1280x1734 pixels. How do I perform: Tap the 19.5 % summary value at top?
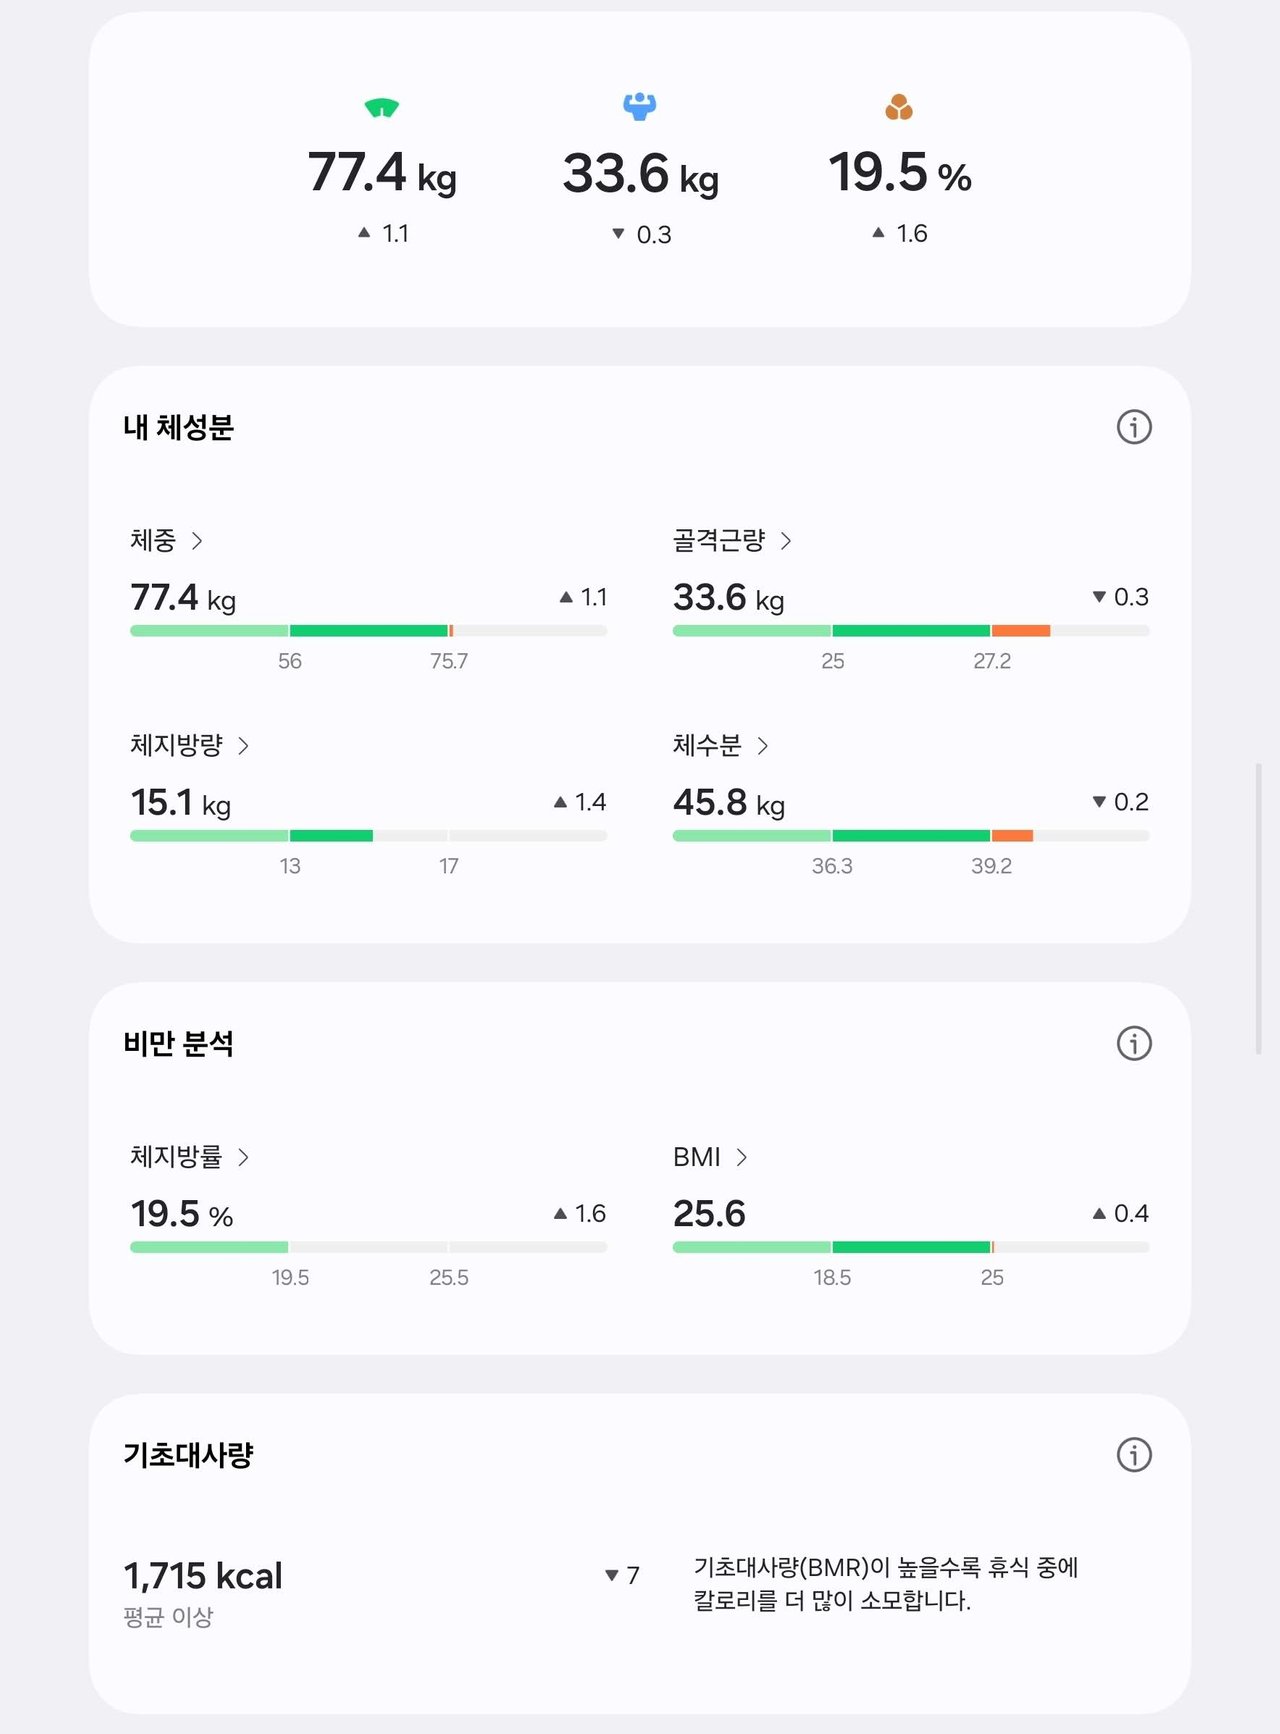pos(899,172)
